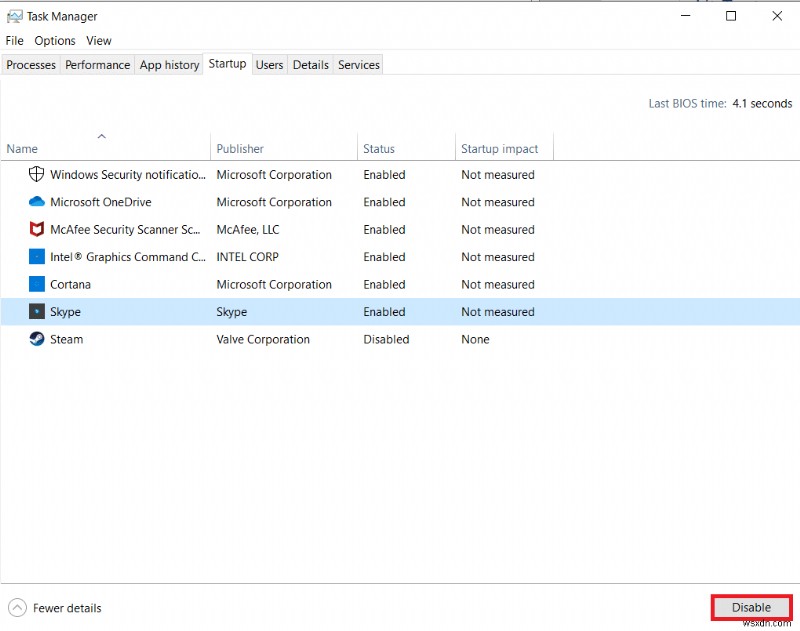Click the sort arrow above the Name column
Screen dimensions: 800x631
(102, 136)
